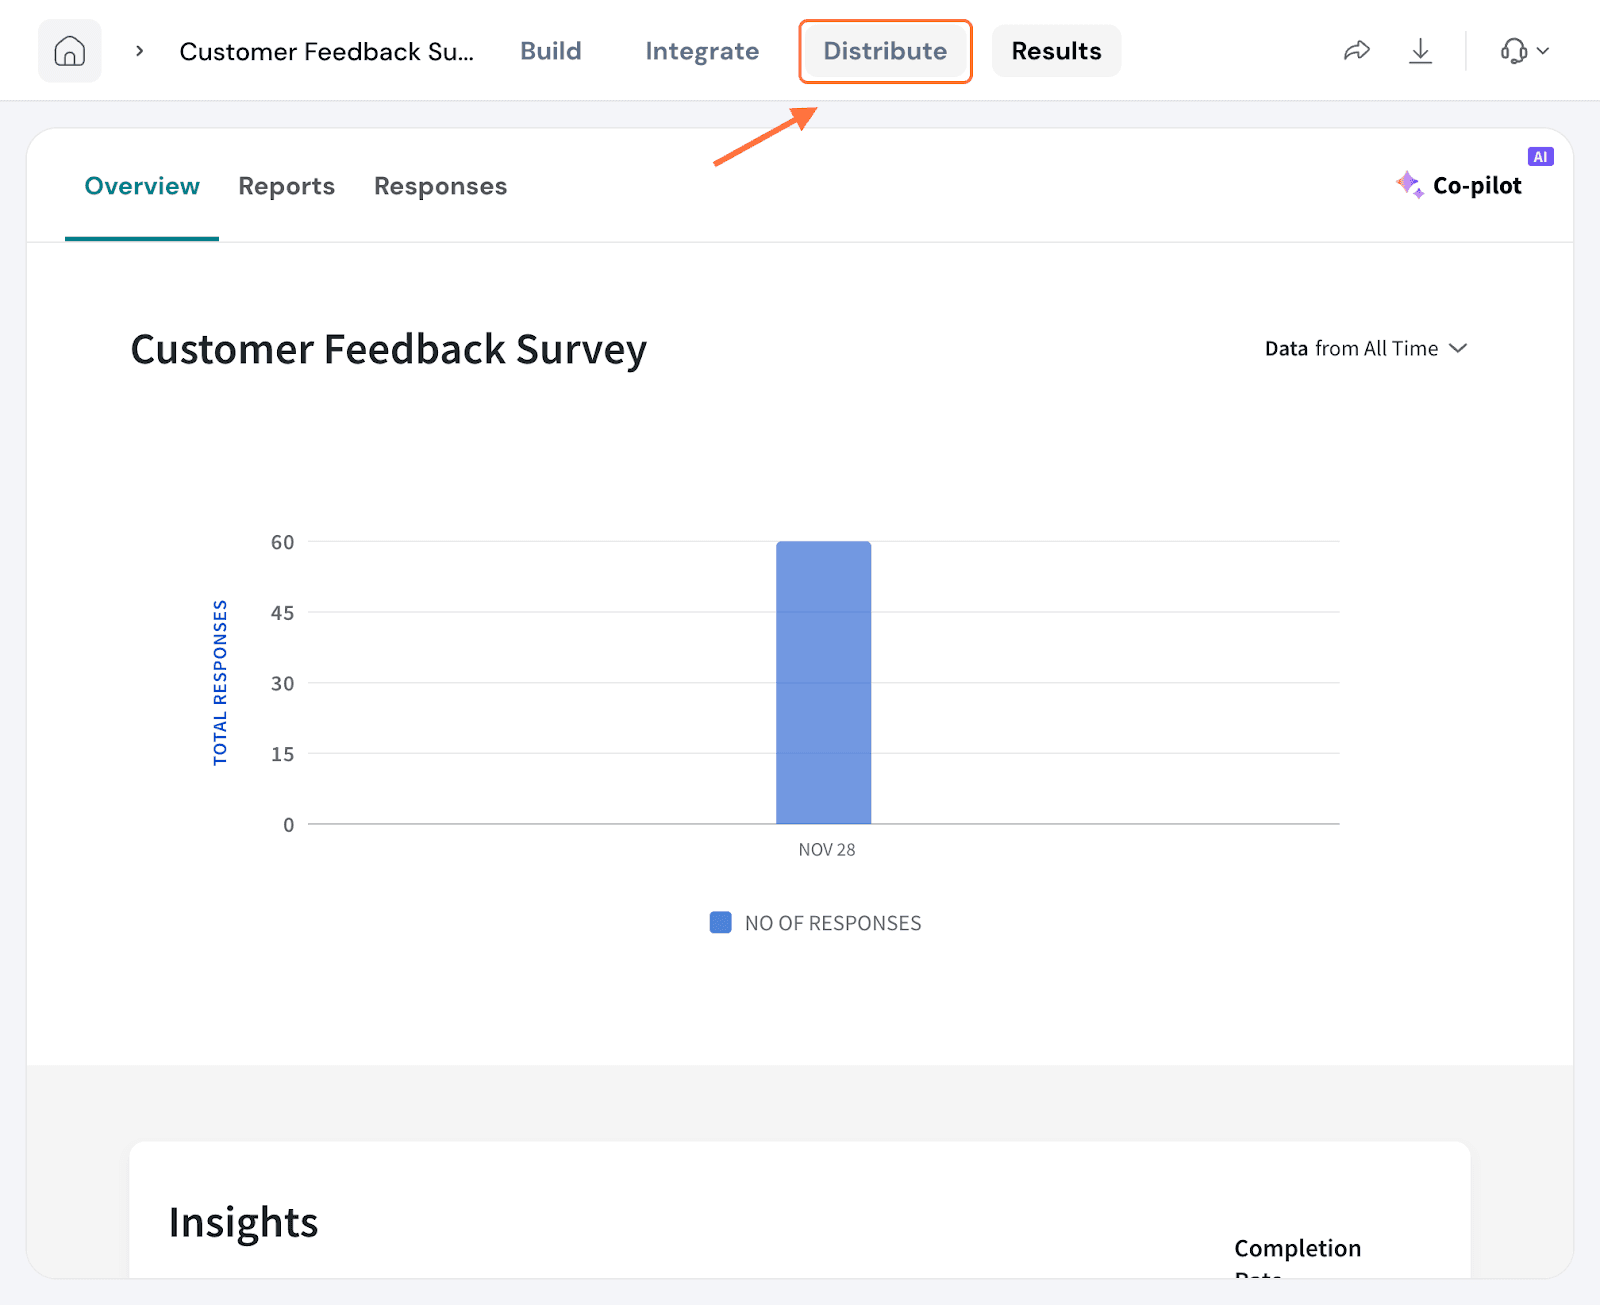The height and width of the screenshot is (1305, 1600).
Task: Open the Co-pilot assistant label
Action: (x=1476, y=186)
